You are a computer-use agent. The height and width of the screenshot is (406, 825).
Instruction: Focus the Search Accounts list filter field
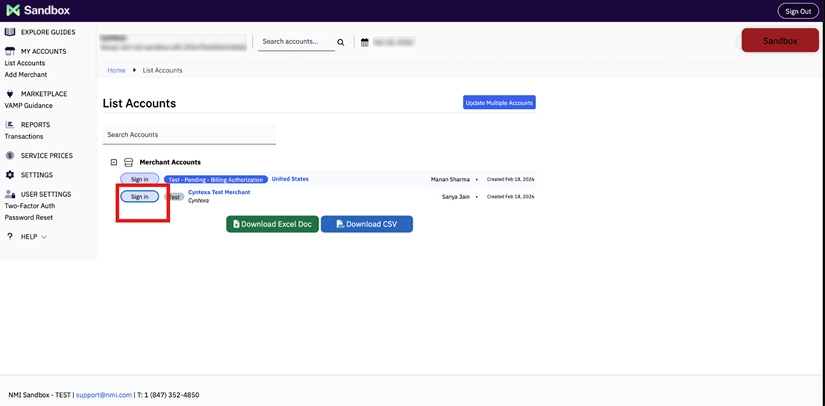[189, 135]
